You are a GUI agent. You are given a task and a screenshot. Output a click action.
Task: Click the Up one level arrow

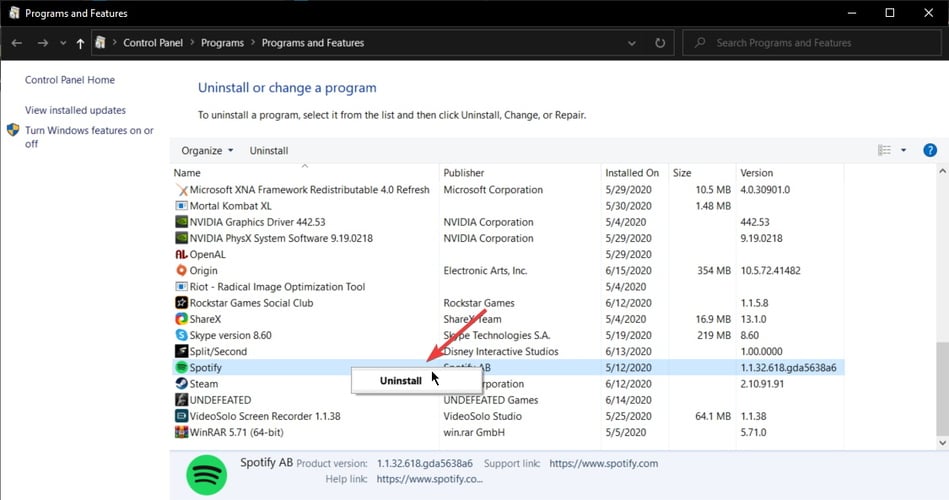(x=80, y=43)
